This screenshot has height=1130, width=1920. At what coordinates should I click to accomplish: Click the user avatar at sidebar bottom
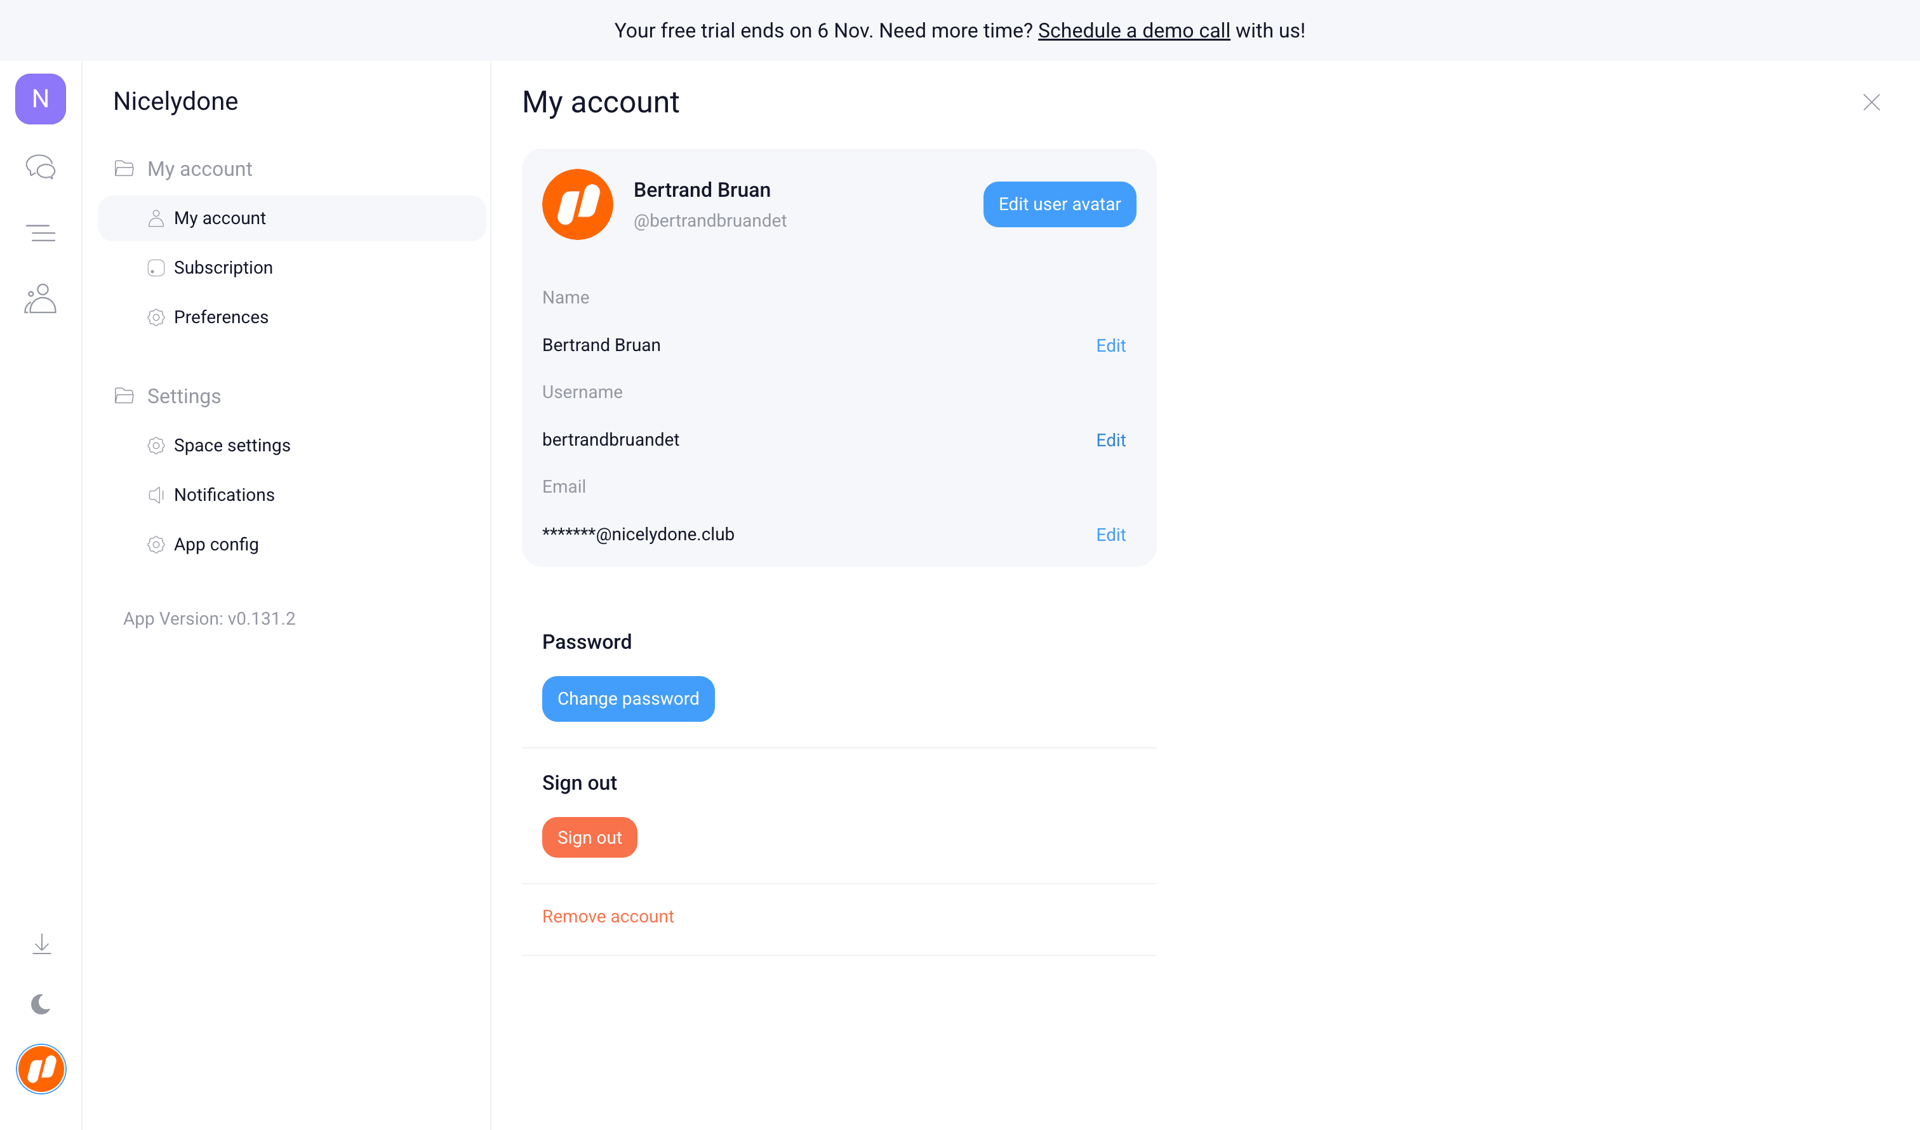41,1069
